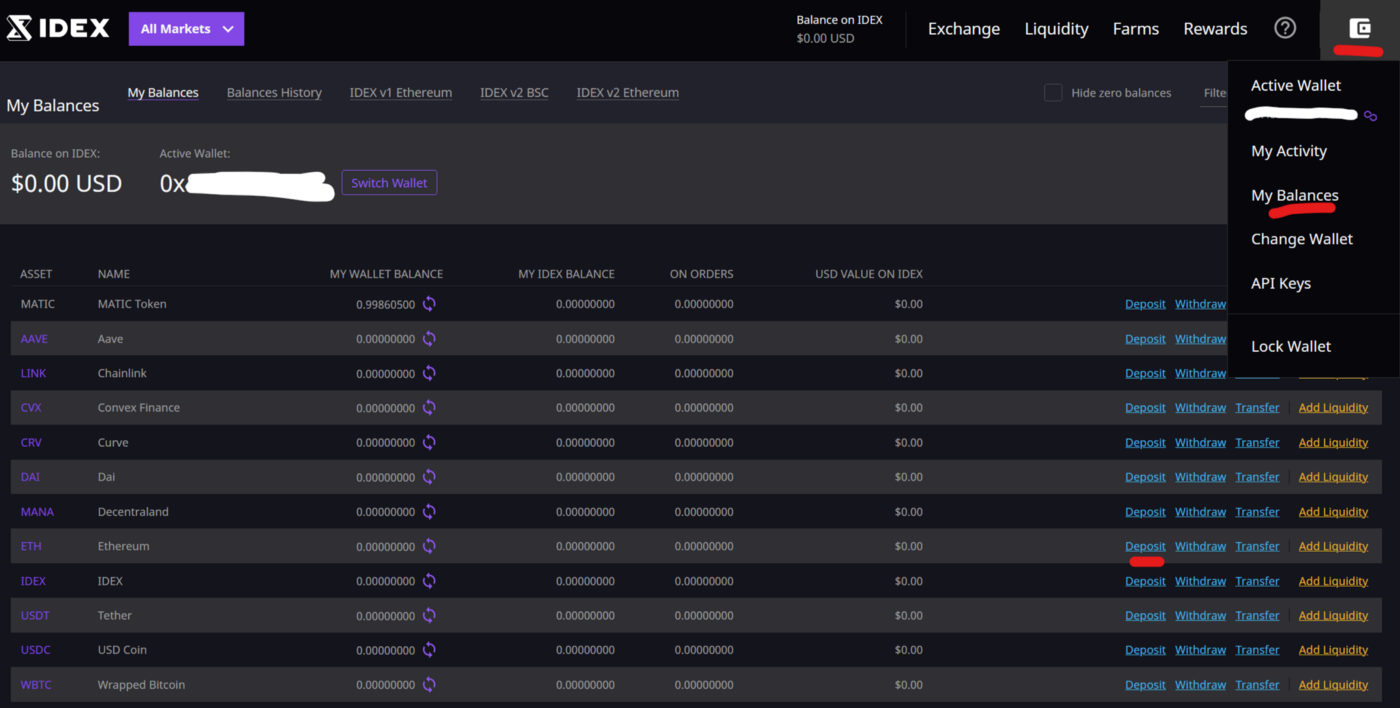1400x708 pixels.
Task: Select Change Wallet in the wallet menu
Action: pyautogui.click(x=1302, y=239)
